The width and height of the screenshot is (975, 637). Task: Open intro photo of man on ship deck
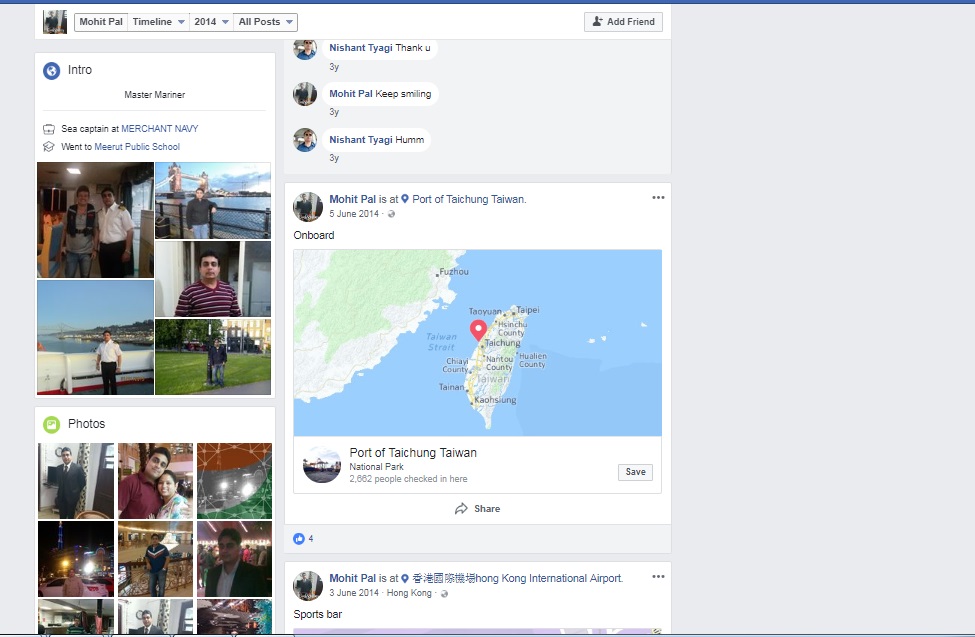tap(95, 337)
